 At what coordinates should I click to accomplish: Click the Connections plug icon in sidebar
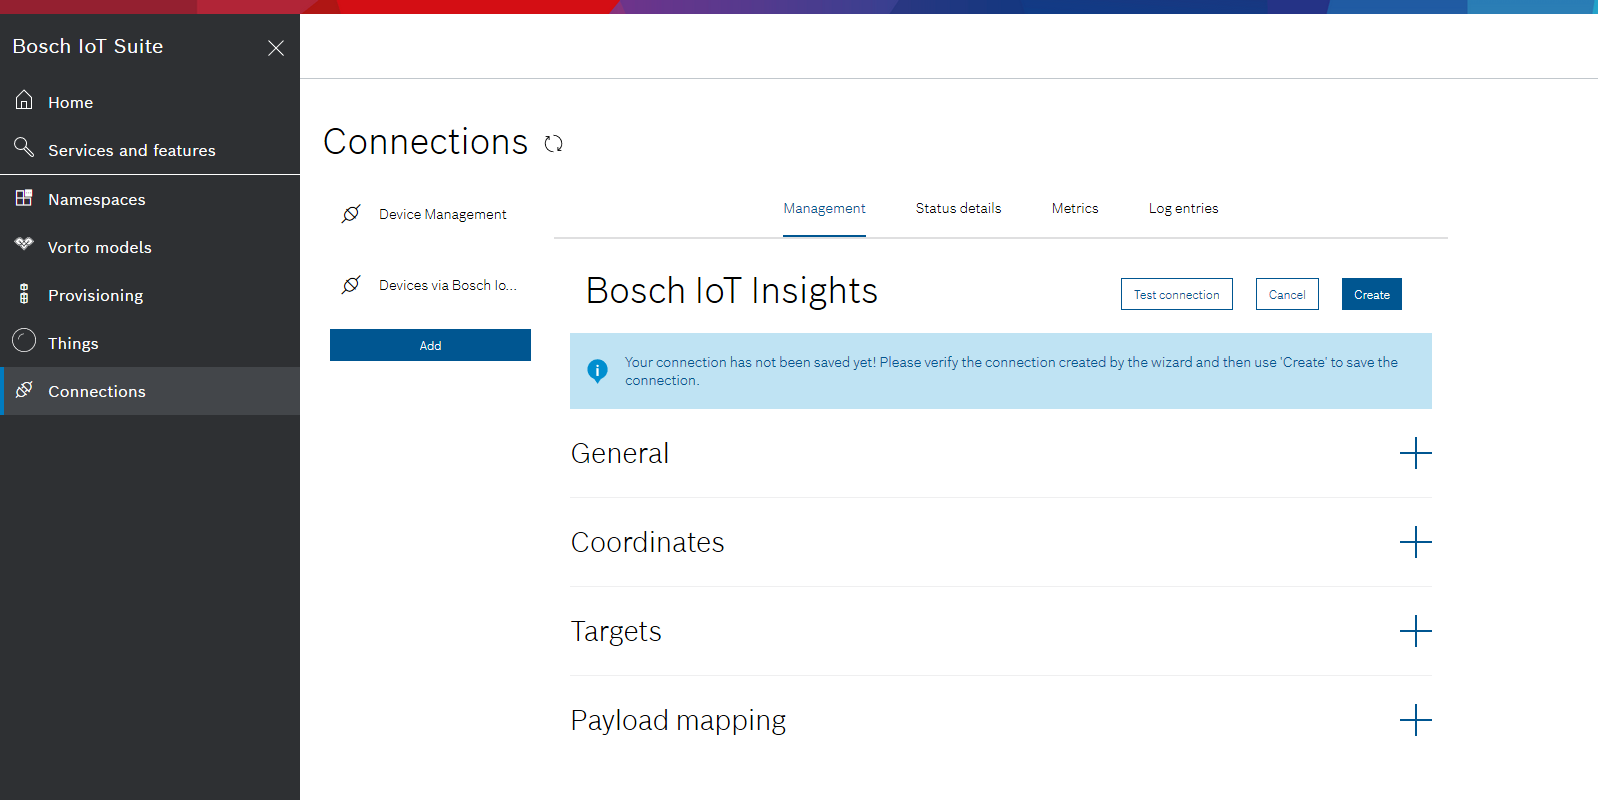coord(24,389)
